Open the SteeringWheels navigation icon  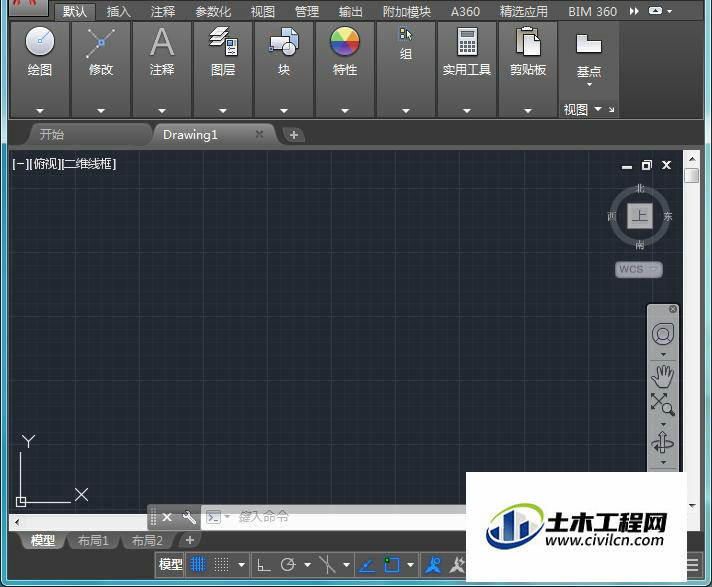(x=663, y=335)
